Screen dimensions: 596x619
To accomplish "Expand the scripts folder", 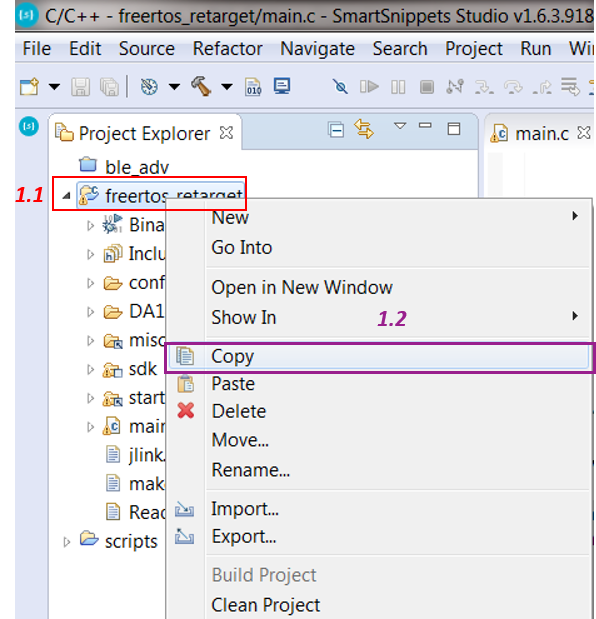I will tap(66, 542).
